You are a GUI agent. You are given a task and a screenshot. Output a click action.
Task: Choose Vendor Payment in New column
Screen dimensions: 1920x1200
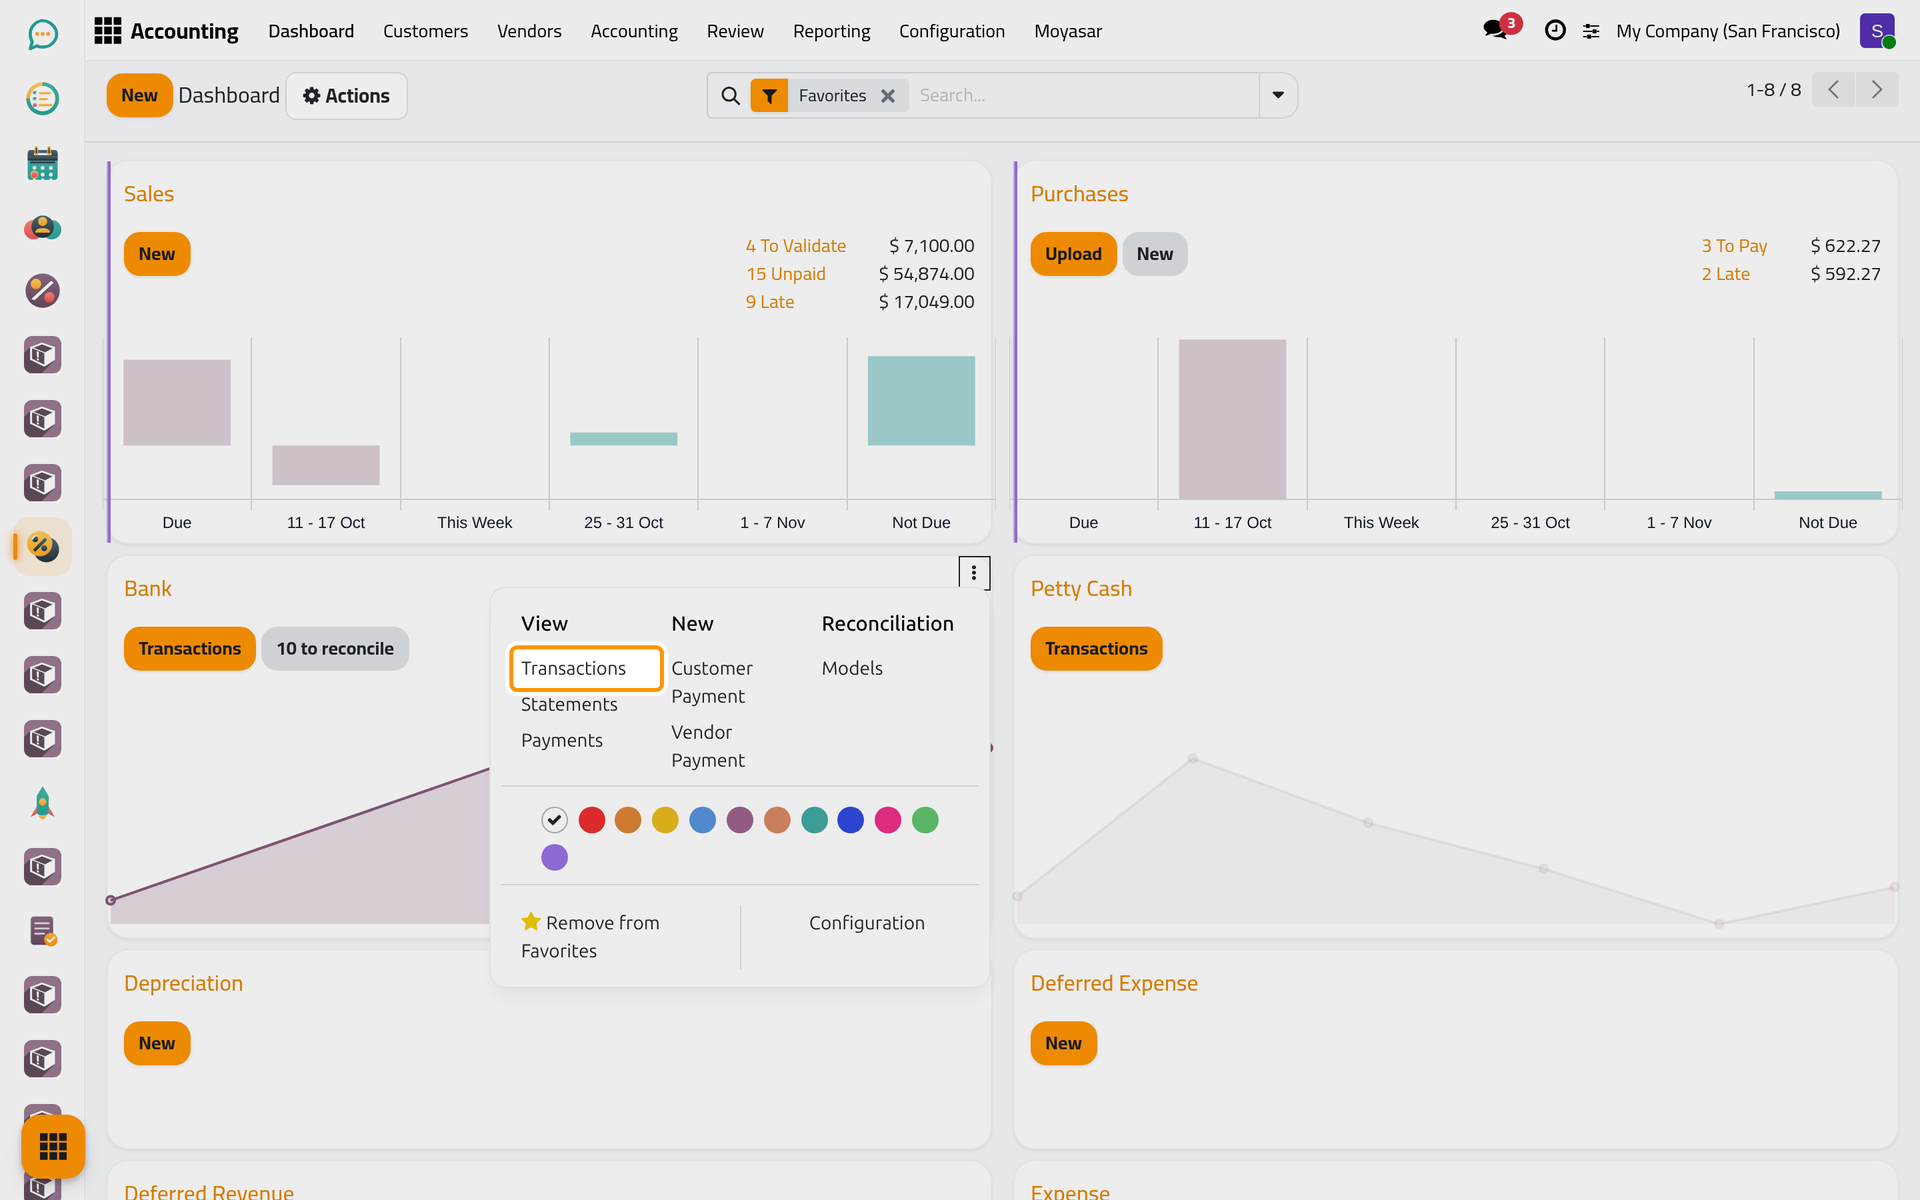(x=708, y=746)
